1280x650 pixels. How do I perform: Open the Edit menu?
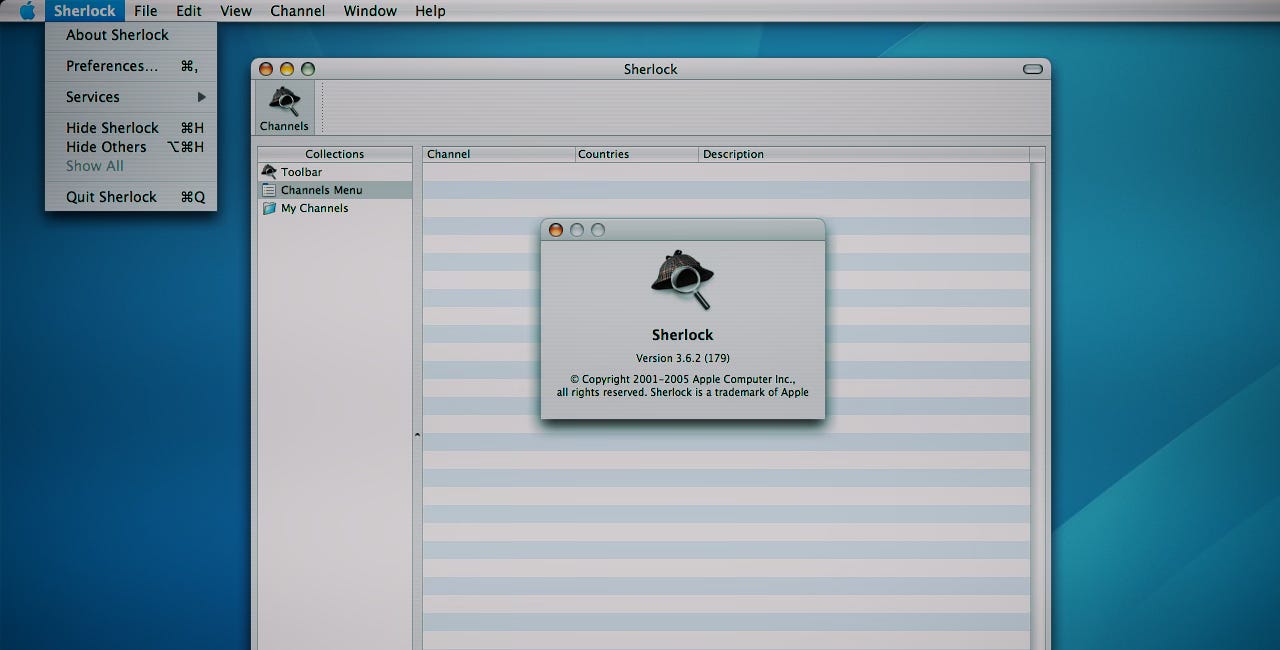[189, 11]
